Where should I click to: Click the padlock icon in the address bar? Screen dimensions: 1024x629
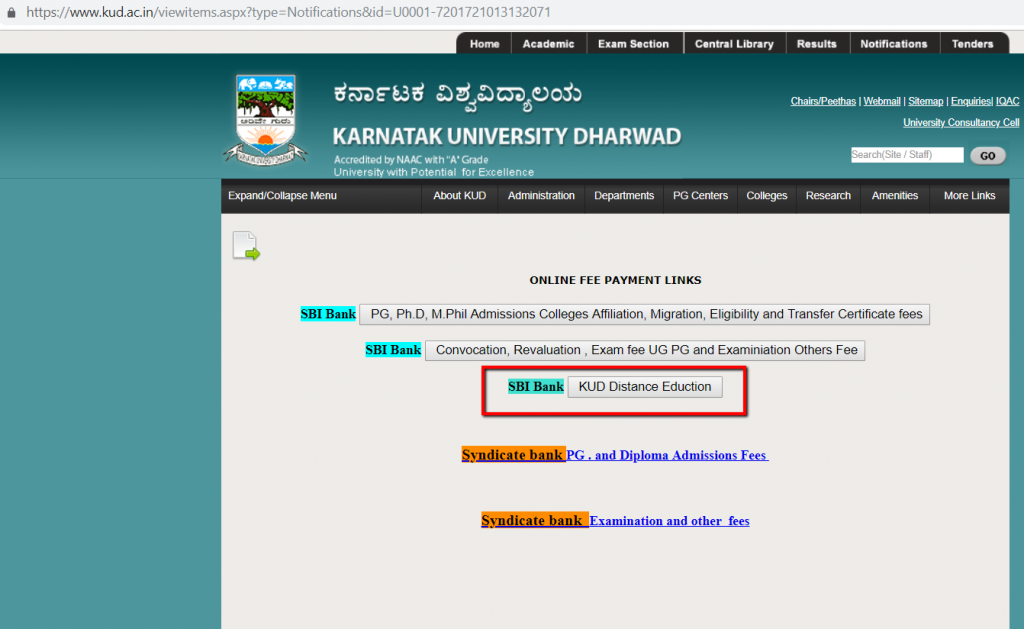coord(10,13)
